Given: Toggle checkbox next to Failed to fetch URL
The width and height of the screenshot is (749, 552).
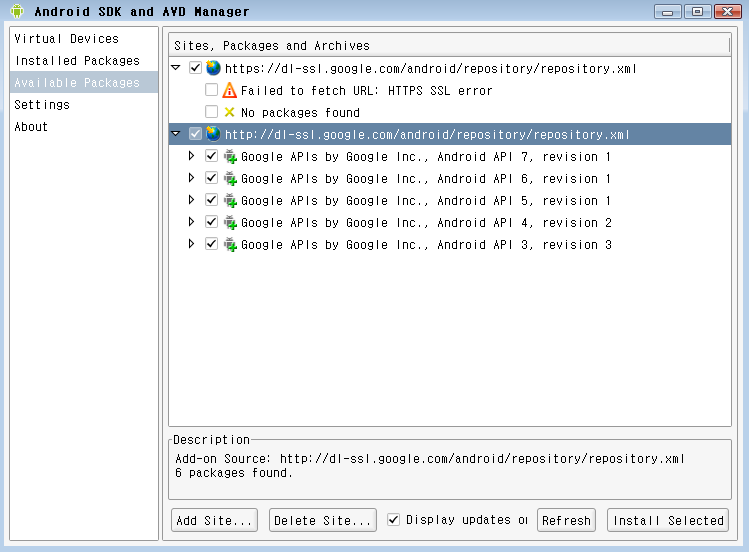Looking at the screenshot, I should pyautogui.click(x=211, y=90).
